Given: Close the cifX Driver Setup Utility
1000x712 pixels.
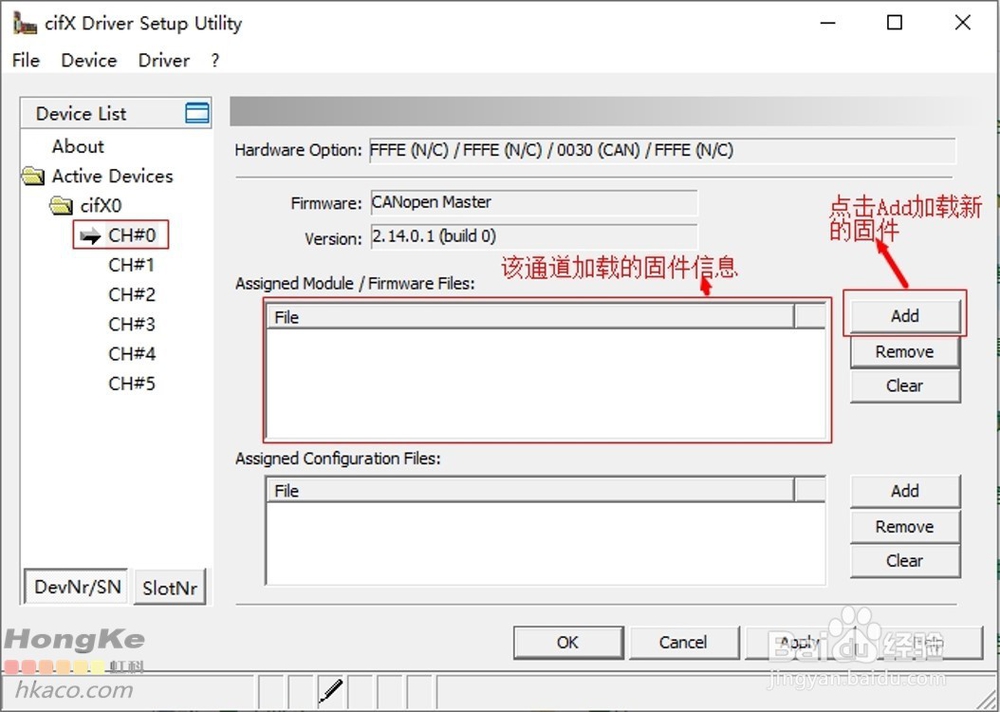Looking at the screenshot, I should tap(962, 23).
